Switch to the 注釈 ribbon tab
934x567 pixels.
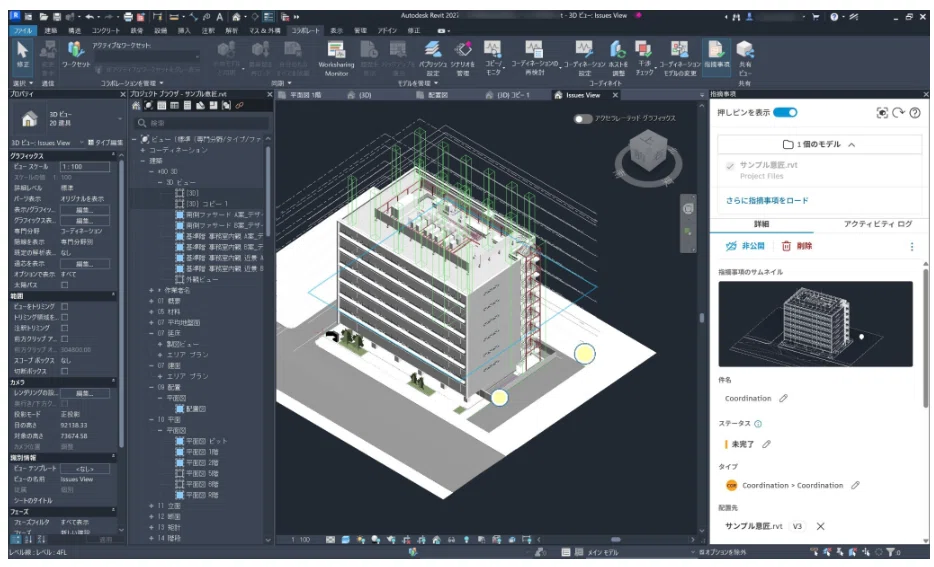pos(208,30)
